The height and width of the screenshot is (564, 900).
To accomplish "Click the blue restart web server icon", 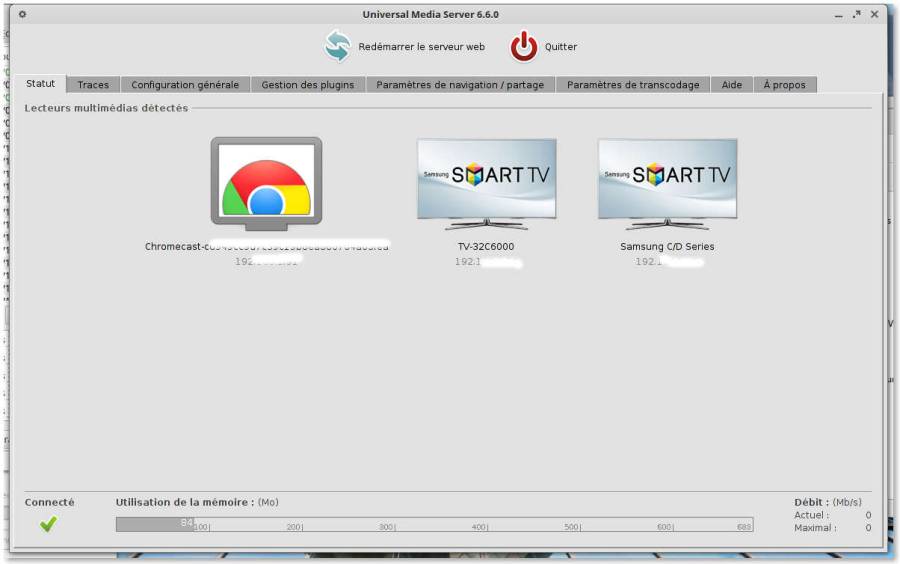I will [x=337, y=46].
